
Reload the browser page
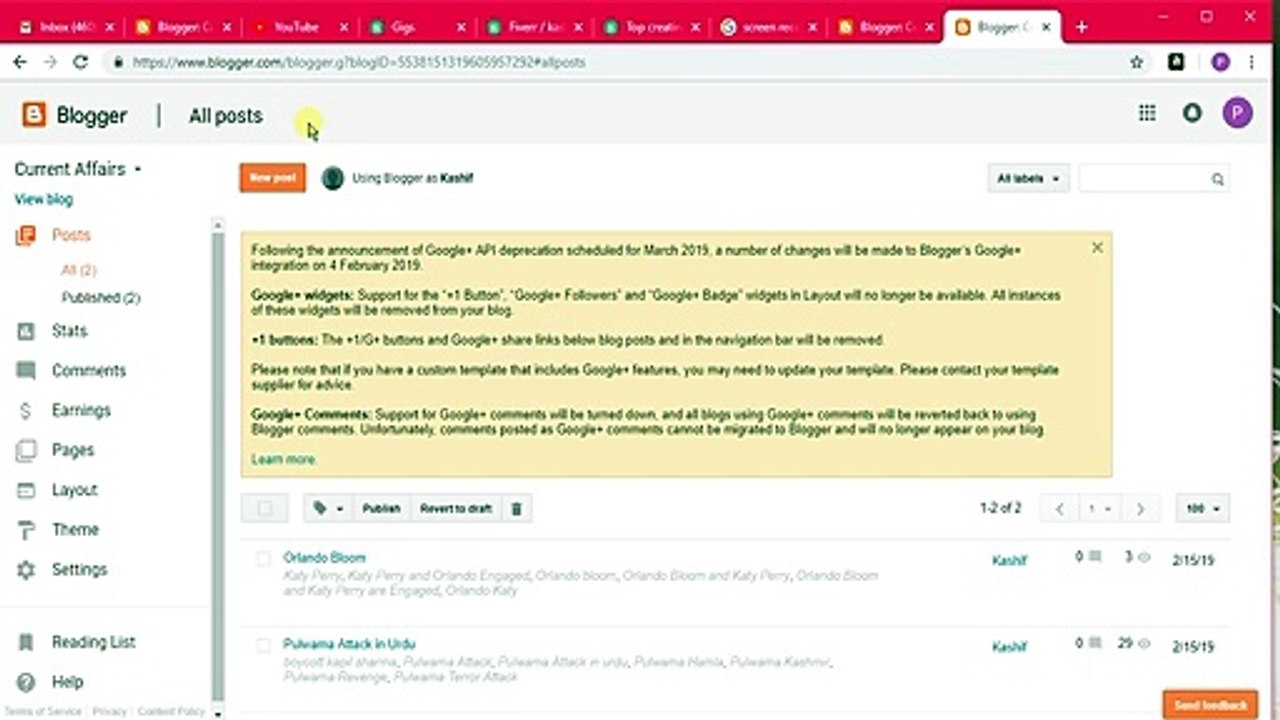click(x=81, y=62)
